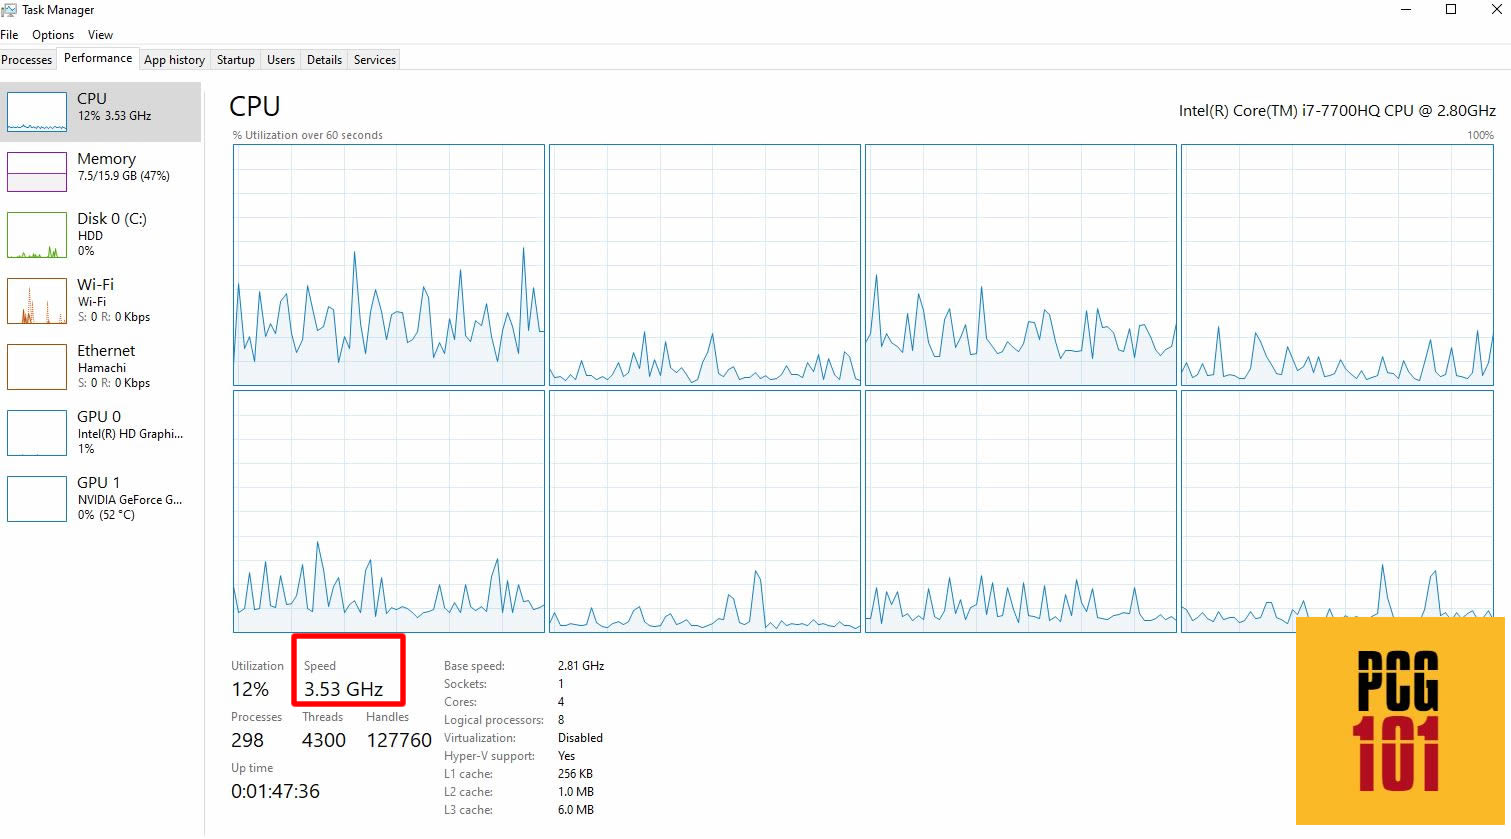Open the App history tab
Image resolution: width=1511 pixels, height=839 pixels.
point(174,59)
